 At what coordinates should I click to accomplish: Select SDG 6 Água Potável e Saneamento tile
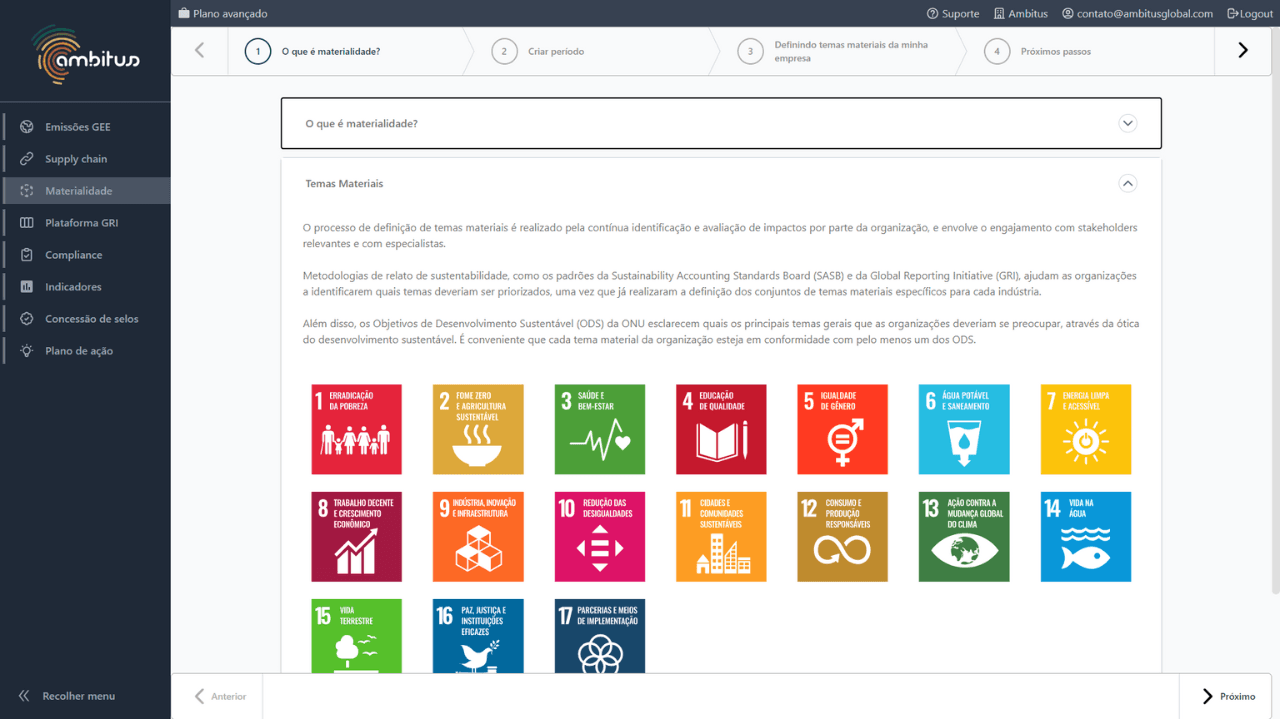pos(964,429)
